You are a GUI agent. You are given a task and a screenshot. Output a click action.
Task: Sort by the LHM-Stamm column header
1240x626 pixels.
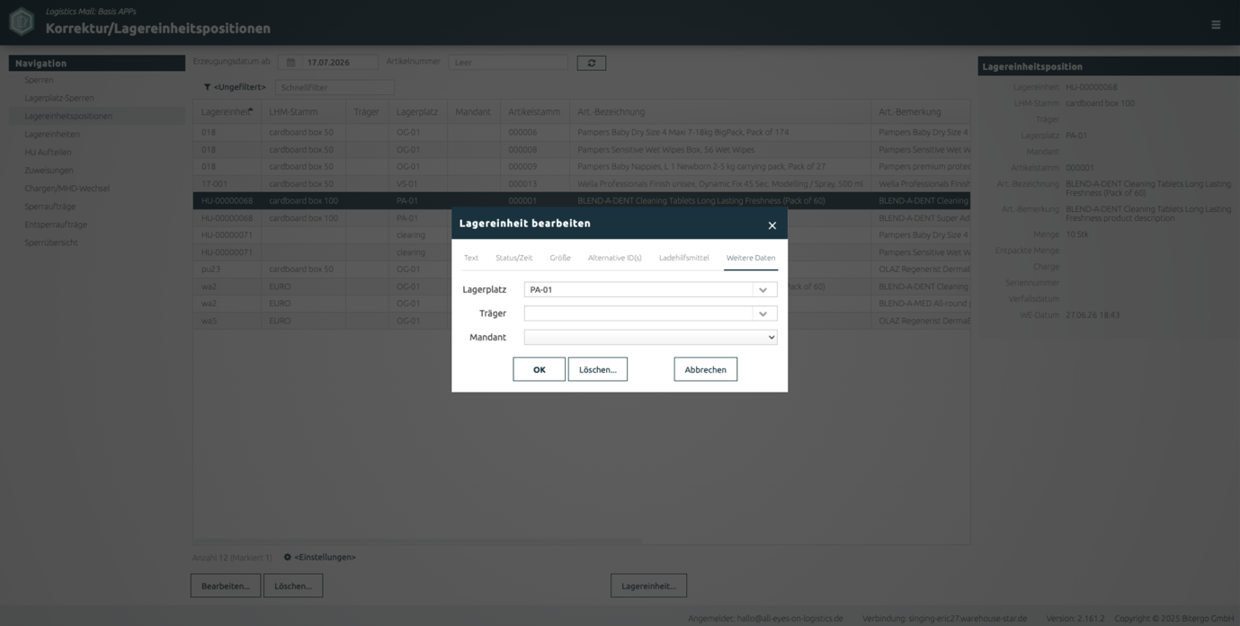(304, 112)
